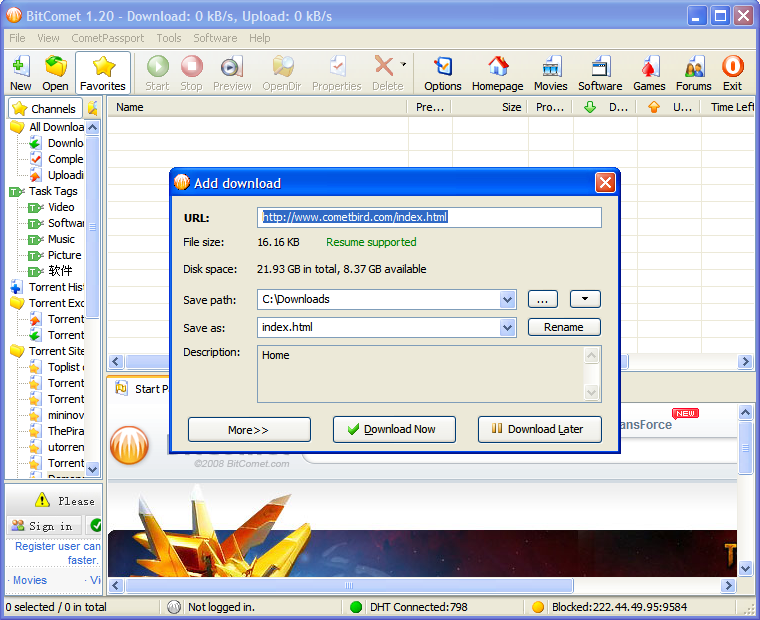Viewport: 760px width, 620px height.
Task: Click the More>> button
Action: click(249, 429)
